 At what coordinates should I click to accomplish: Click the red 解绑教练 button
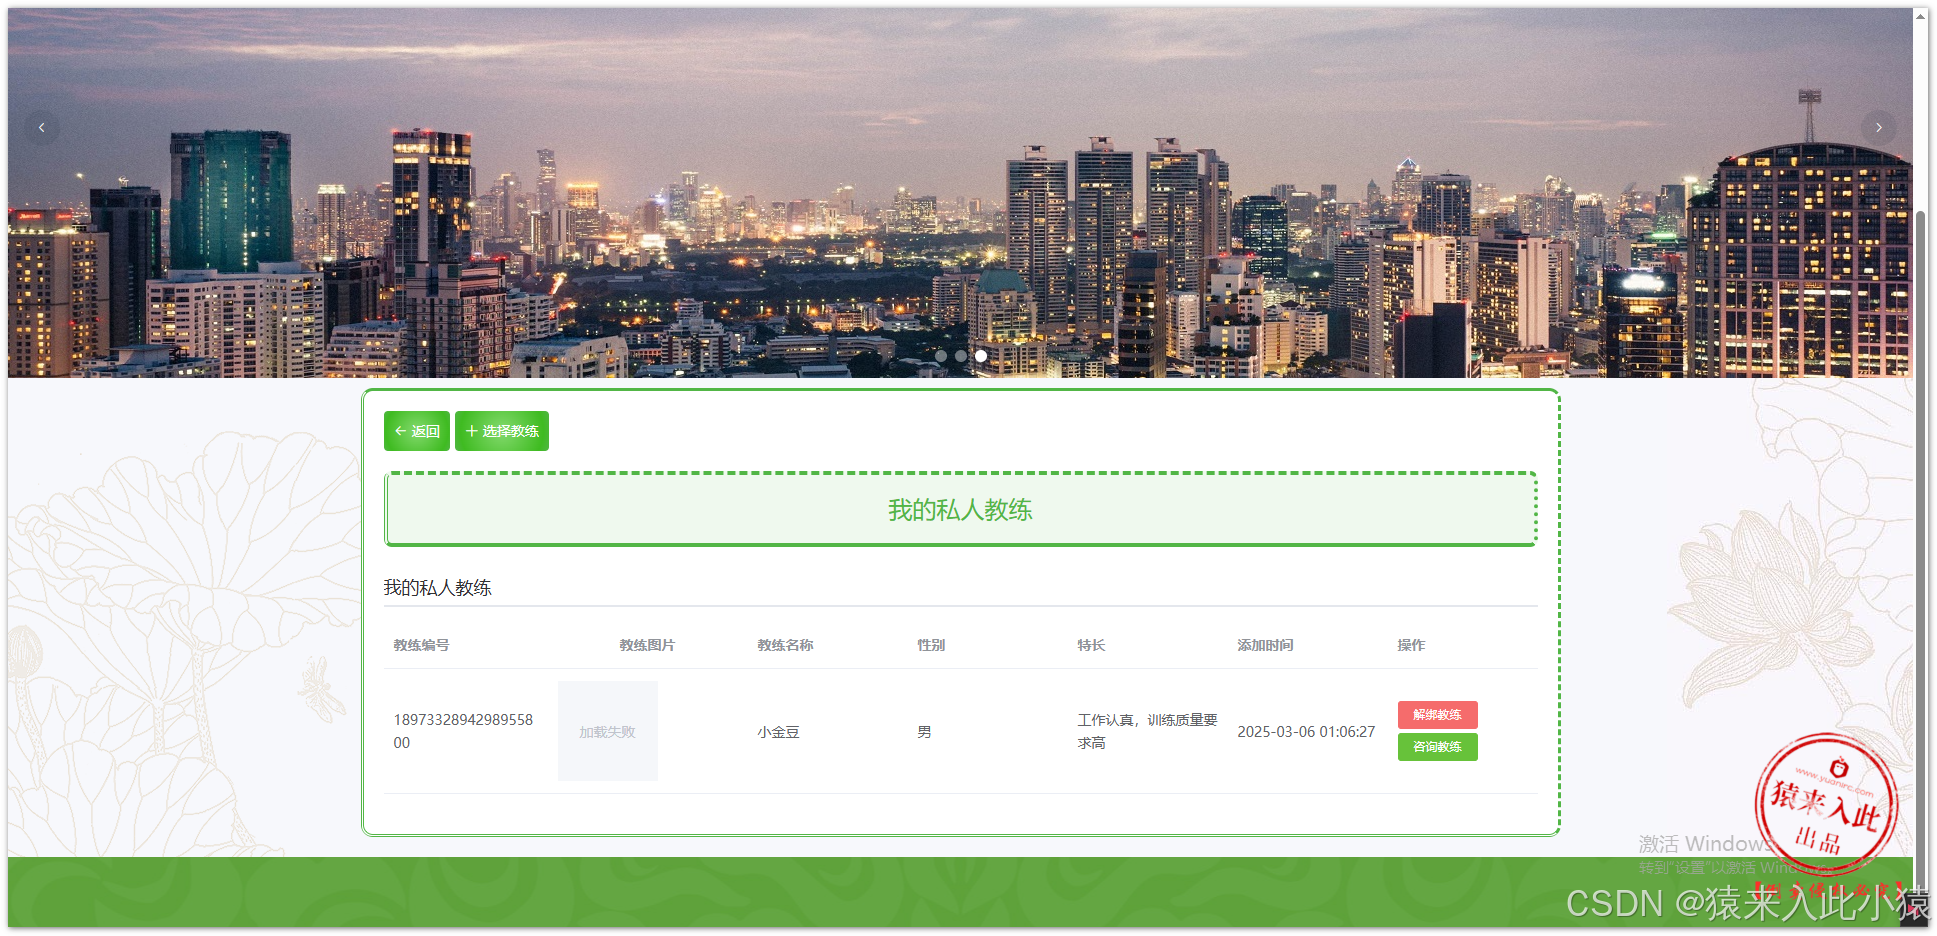pyautogui.click(x=1437, y=715)
